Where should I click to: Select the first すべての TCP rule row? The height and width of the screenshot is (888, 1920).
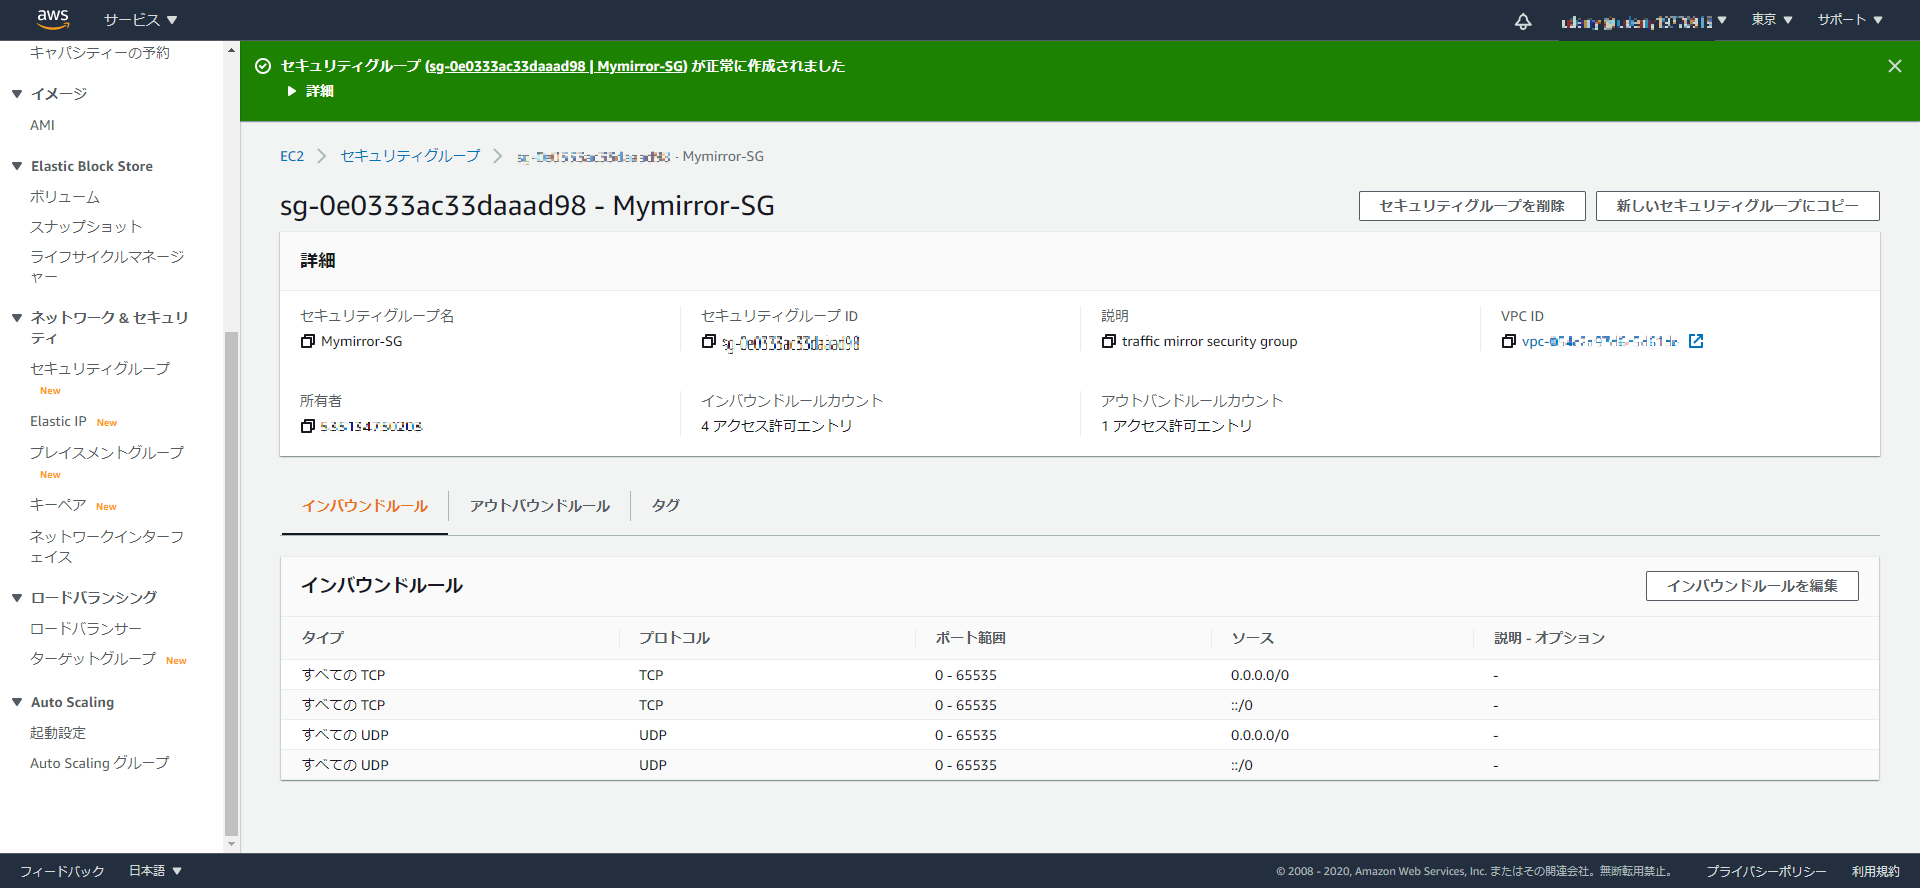pos(1080,675)
